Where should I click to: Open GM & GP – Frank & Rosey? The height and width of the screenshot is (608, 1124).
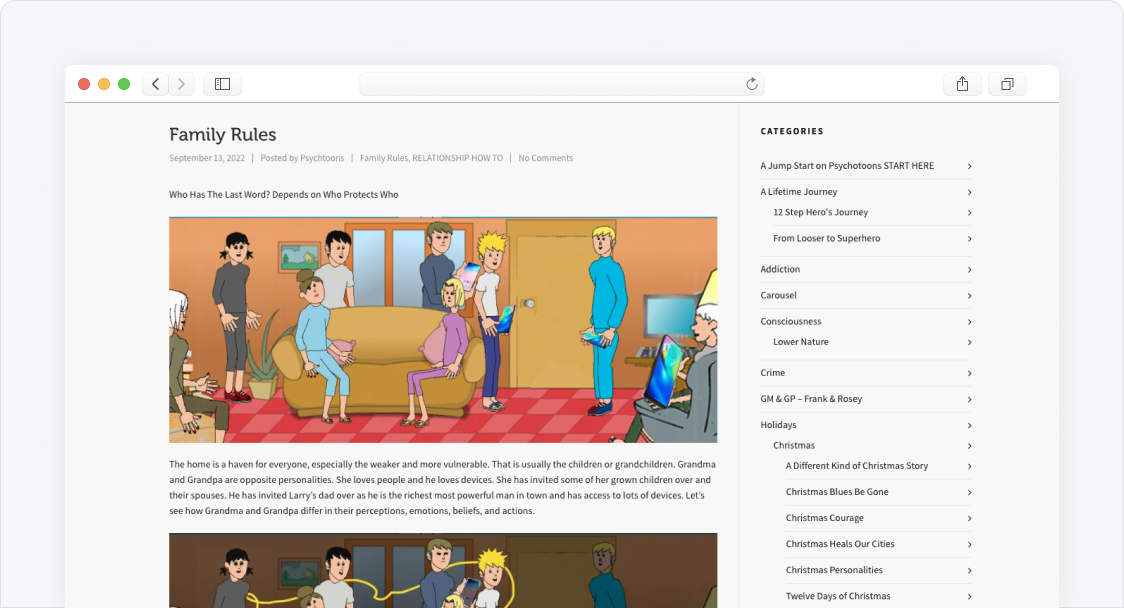coord(810,399)
